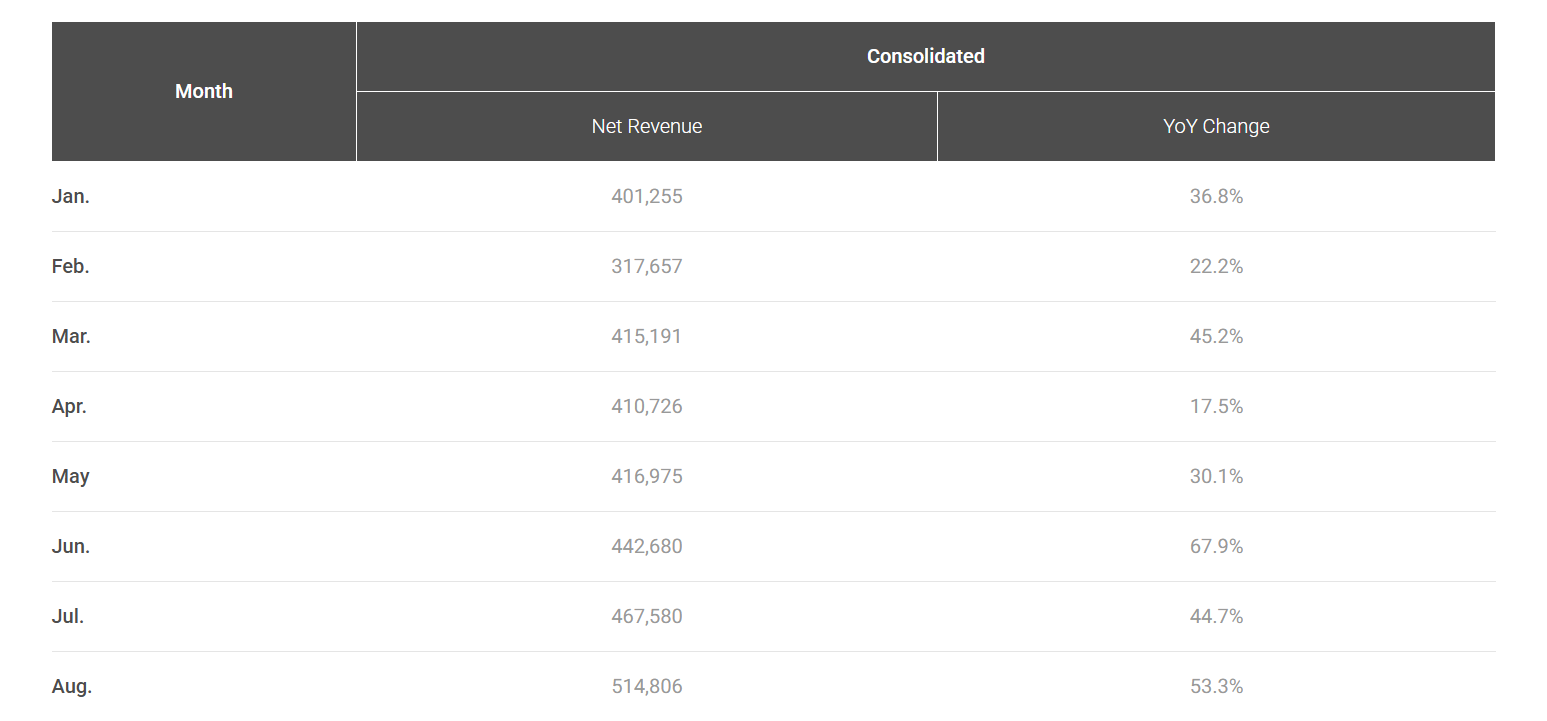Screen dimensions: 1547x721
Task: Click February net revenue 317,657
Action: coord(647,267)
